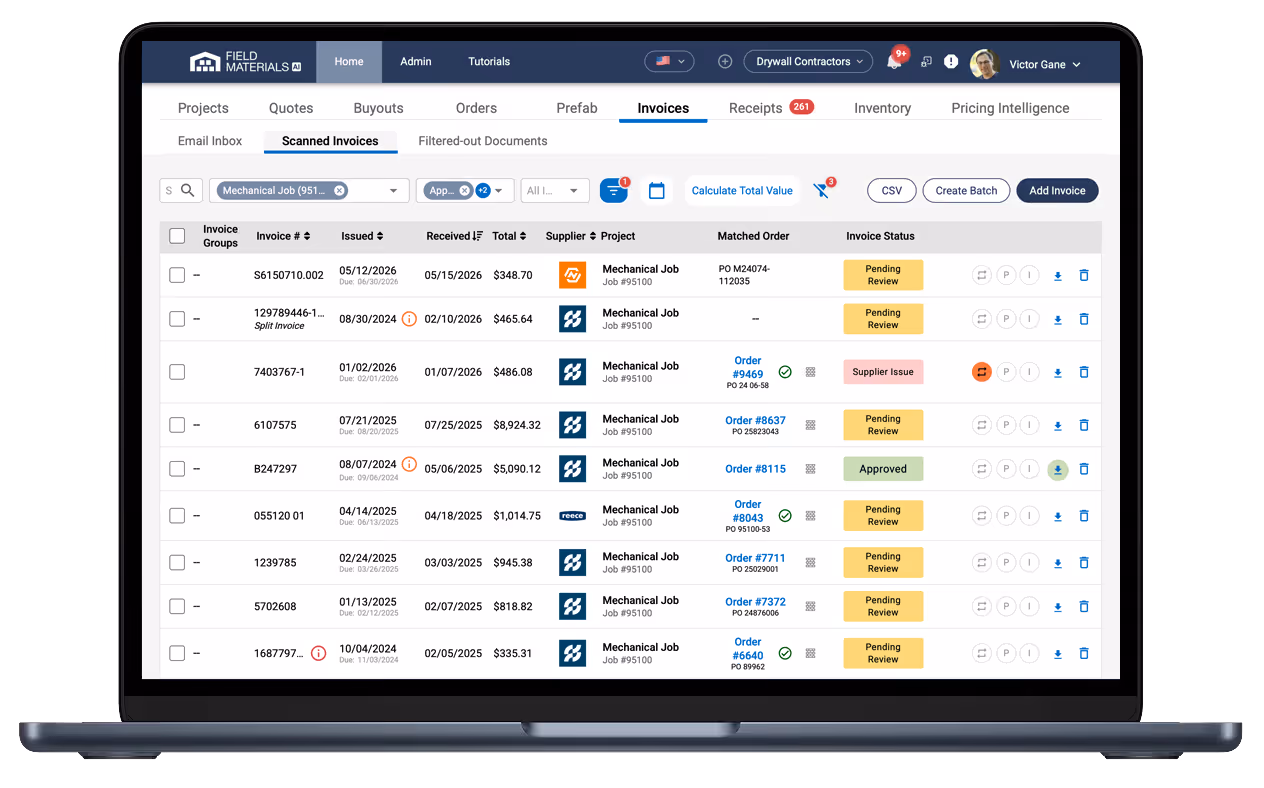Check the box for invoice 6107575
1264x788 pixels.
177,425
